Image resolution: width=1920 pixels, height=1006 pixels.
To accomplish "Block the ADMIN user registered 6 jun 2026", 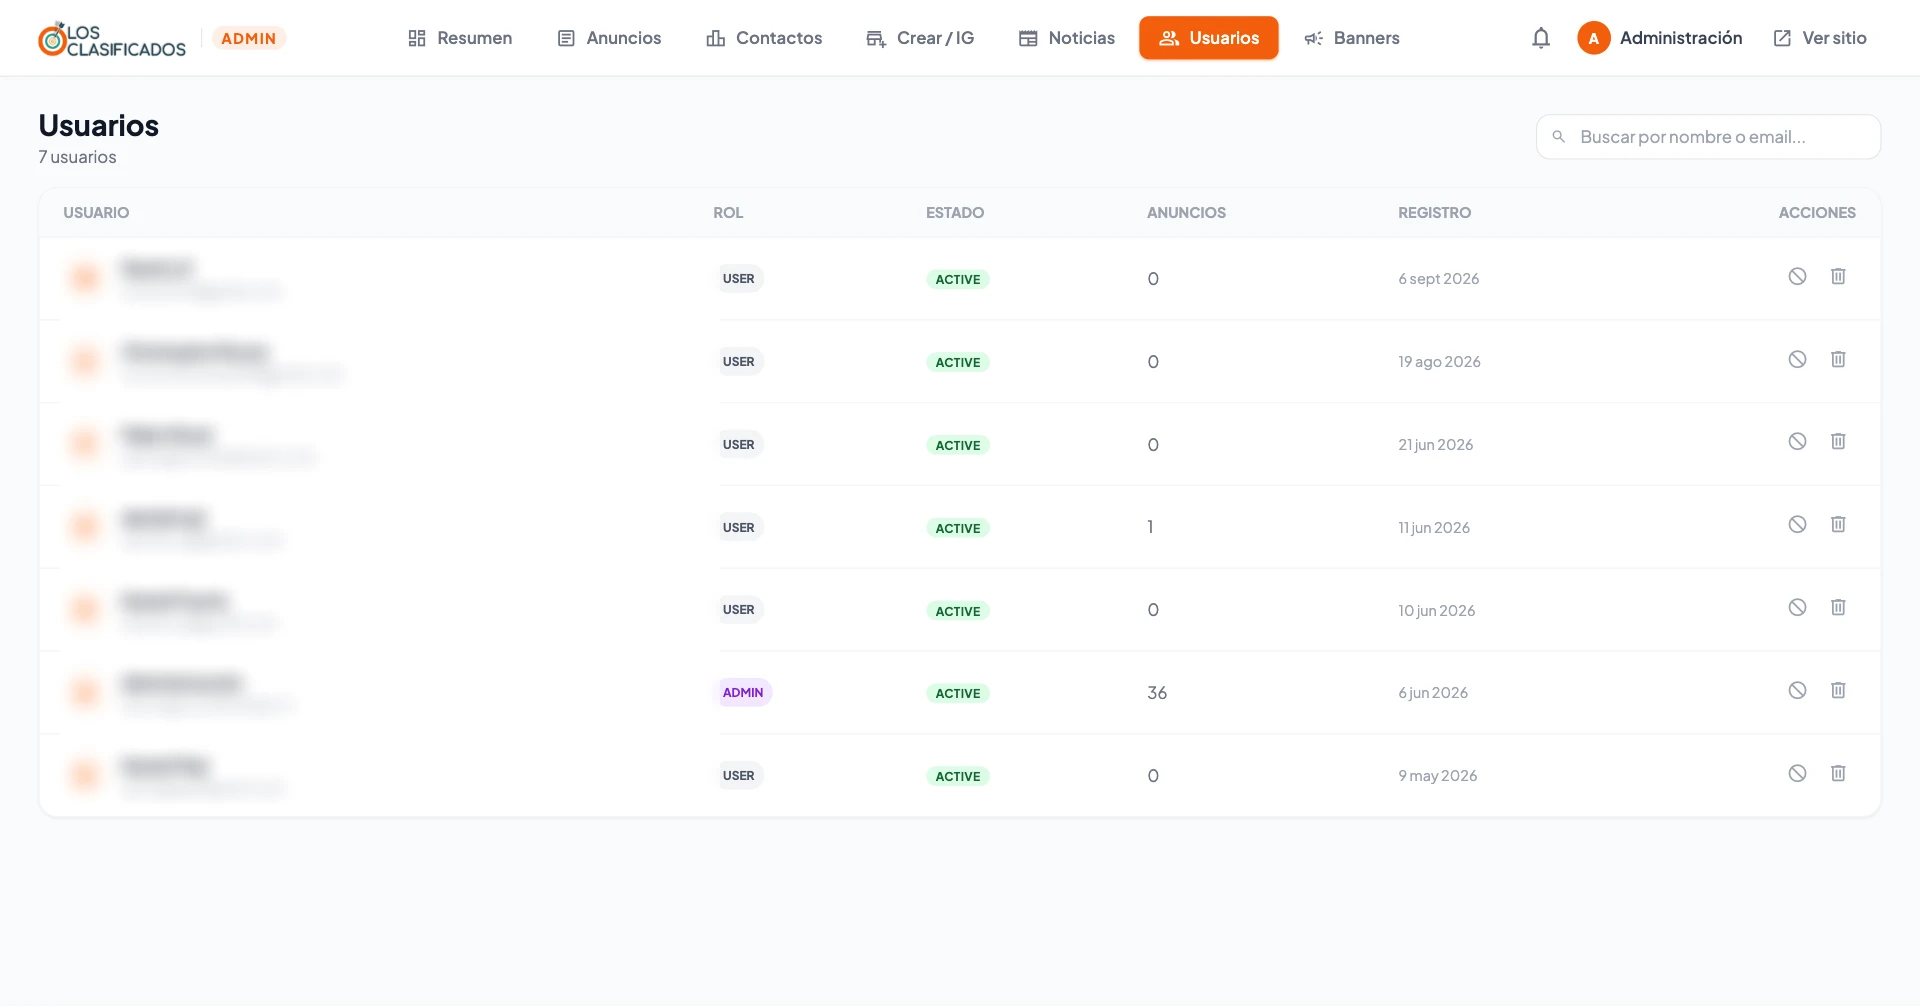I will pos(1797,691).
